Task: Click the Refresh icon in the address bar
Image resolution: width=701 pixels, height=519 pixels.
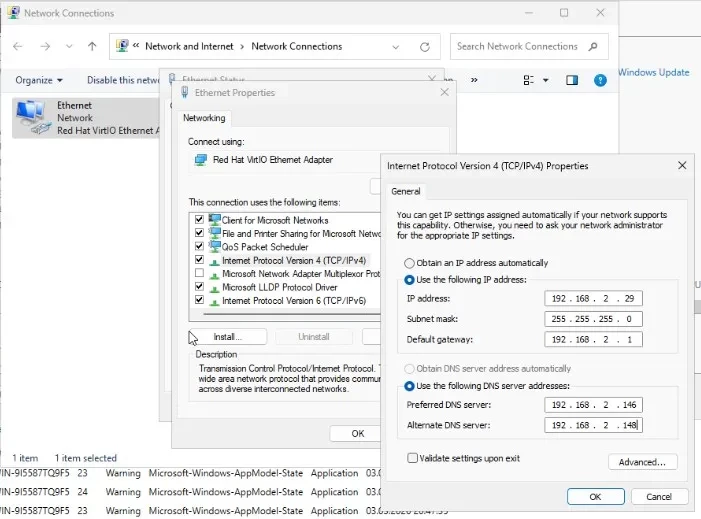Action: click(425, 46)
